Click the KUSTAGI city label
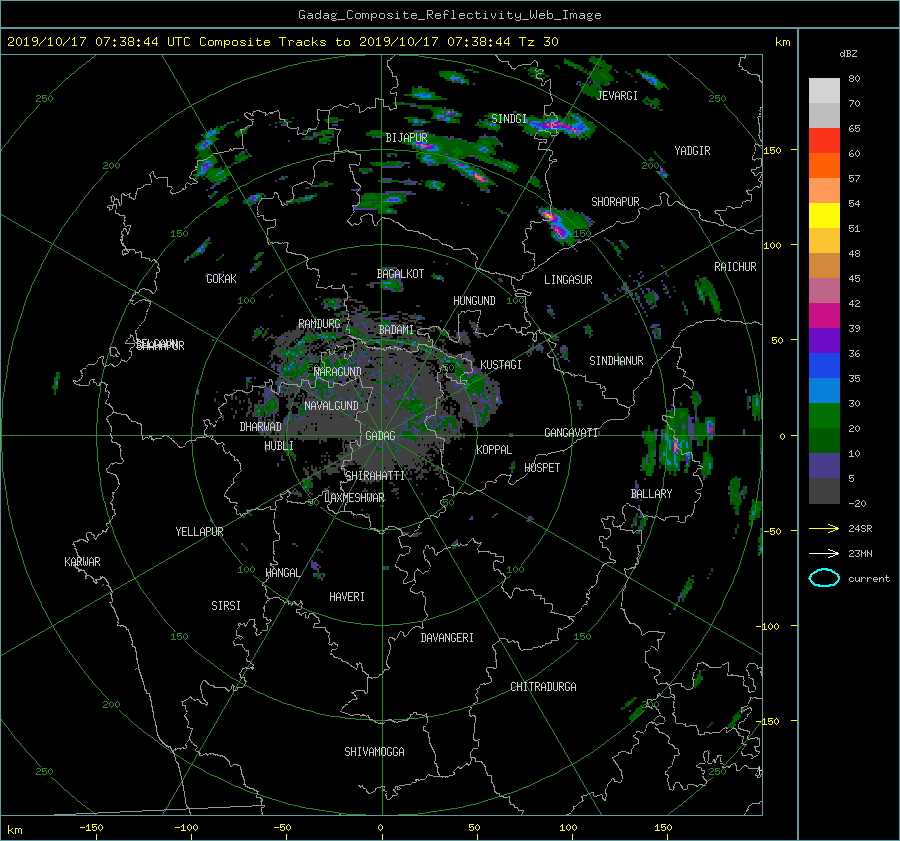Viewport: 900px width, 841px height. pyautogui.click(x=501, y=365)
